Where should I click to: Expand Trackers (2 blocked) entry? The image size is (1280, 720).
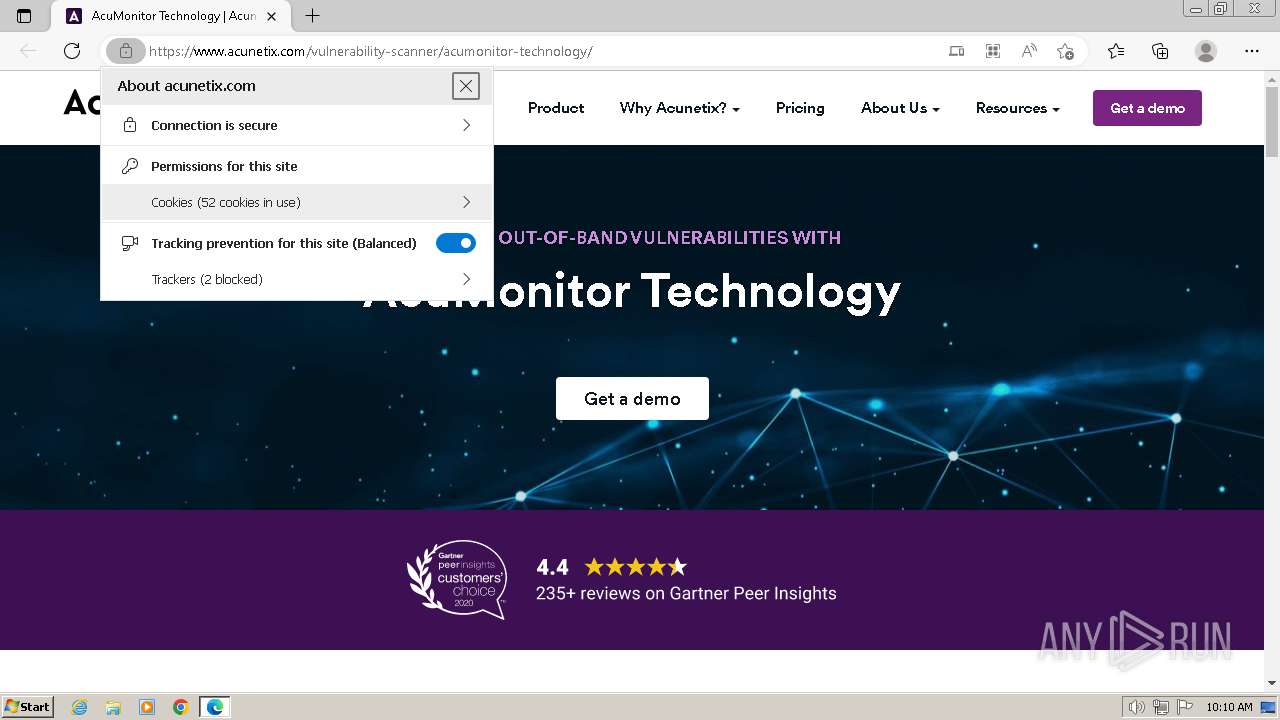[297, 279]
